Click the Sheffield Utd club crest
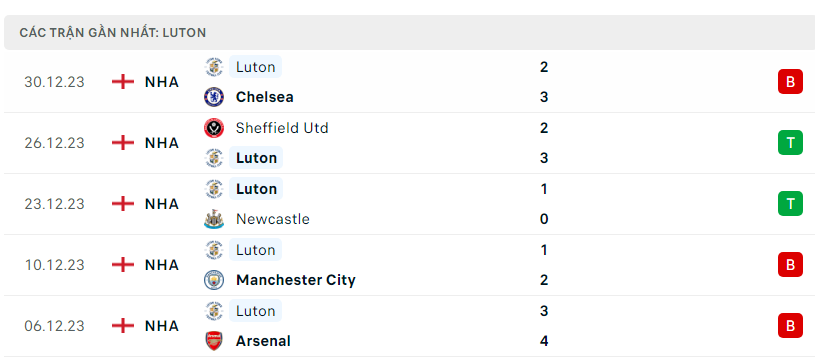Viewport: 815px width, 361px height. coord(214,128)
